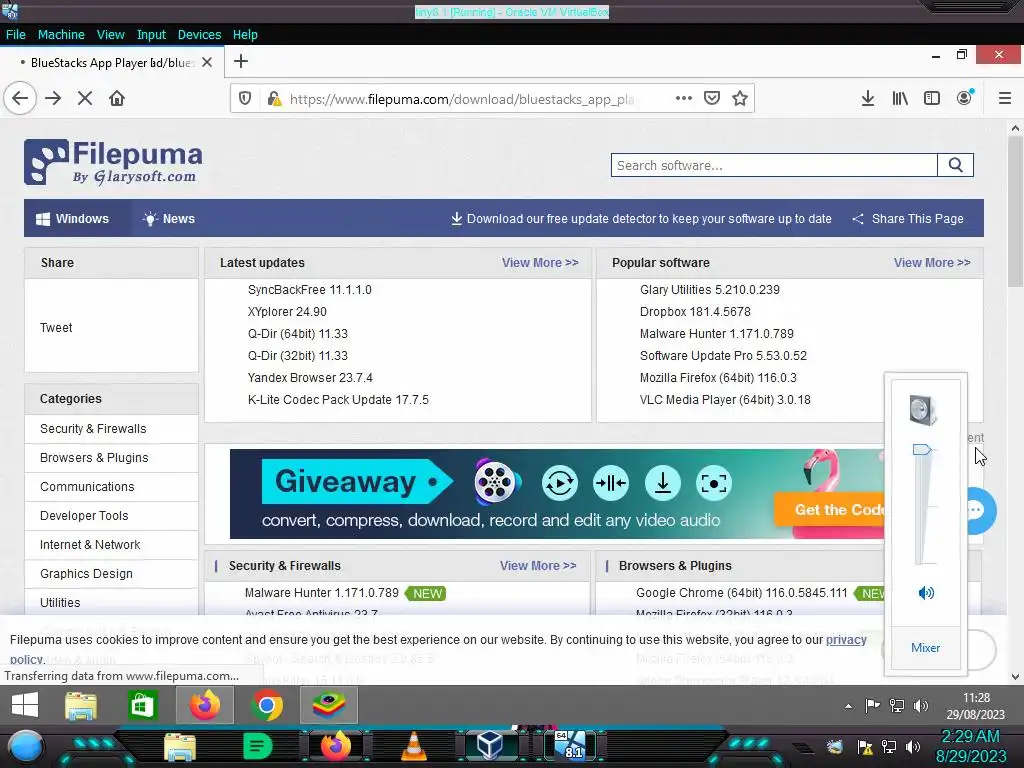This screenshot has width=1024, height=768.
Task: Open Communications category
Action: [87, 487]
